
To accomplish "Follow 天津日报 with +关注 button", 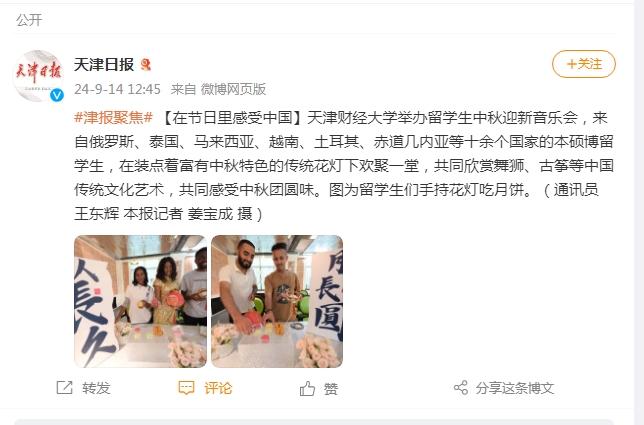I will (584, 64).
